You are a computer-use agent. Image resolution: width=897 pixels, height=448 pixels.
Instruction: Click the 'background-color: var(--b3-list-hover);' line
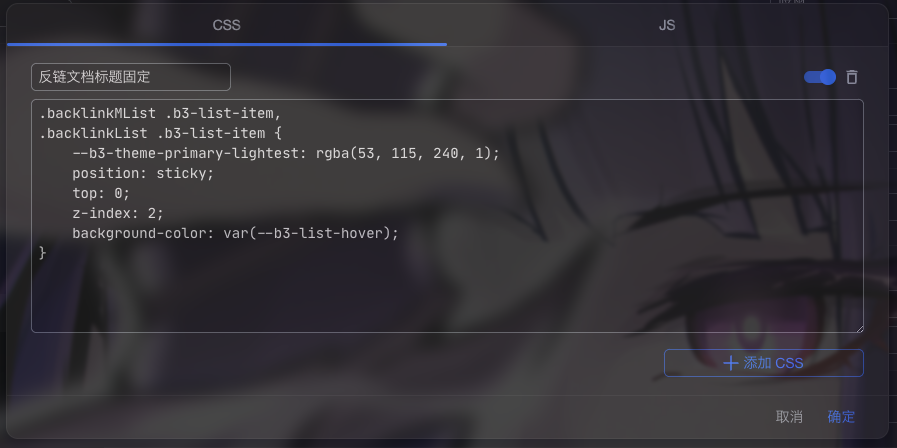235,233
